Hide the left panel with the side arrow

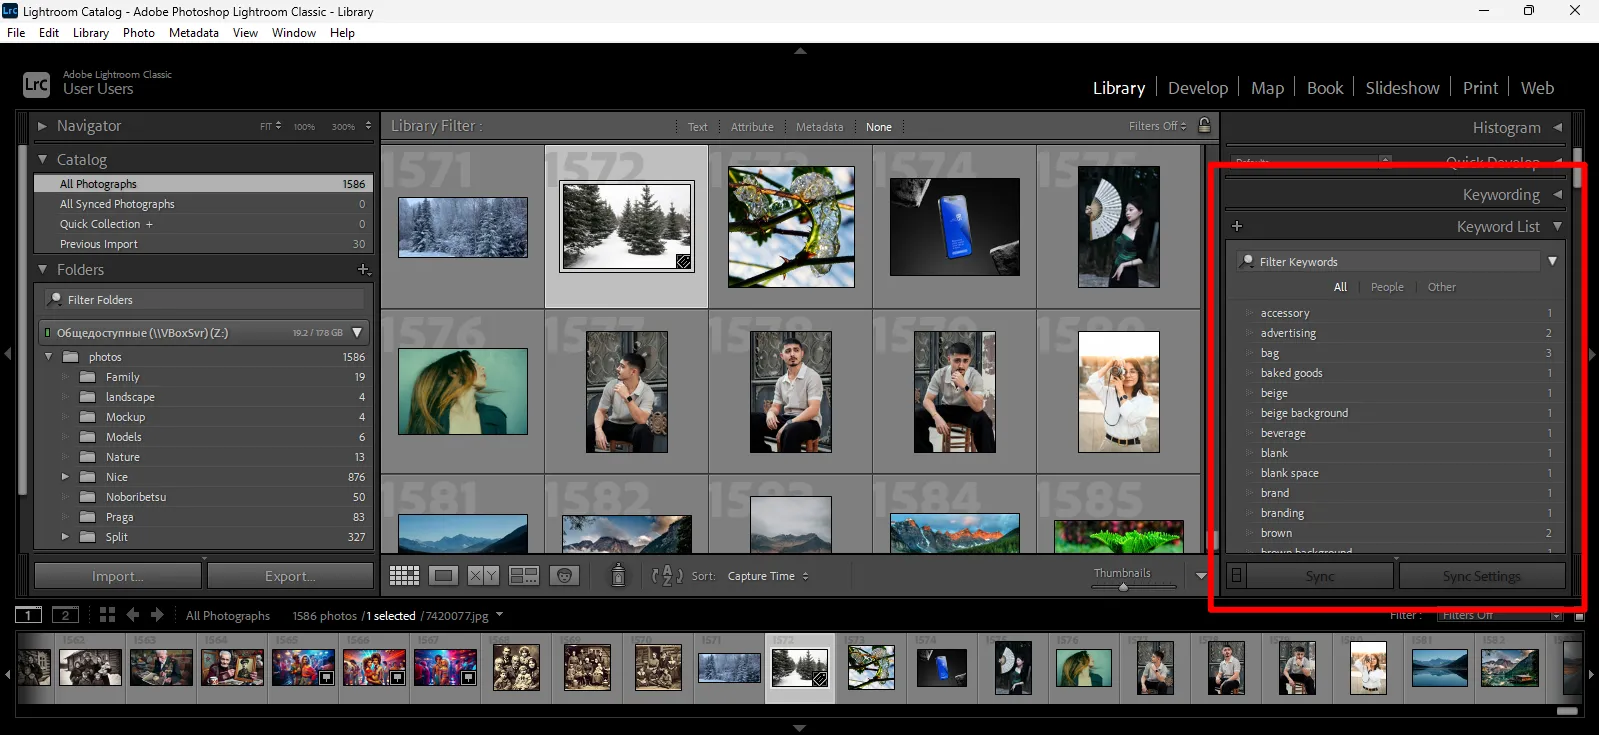click(x=7, y=354)
